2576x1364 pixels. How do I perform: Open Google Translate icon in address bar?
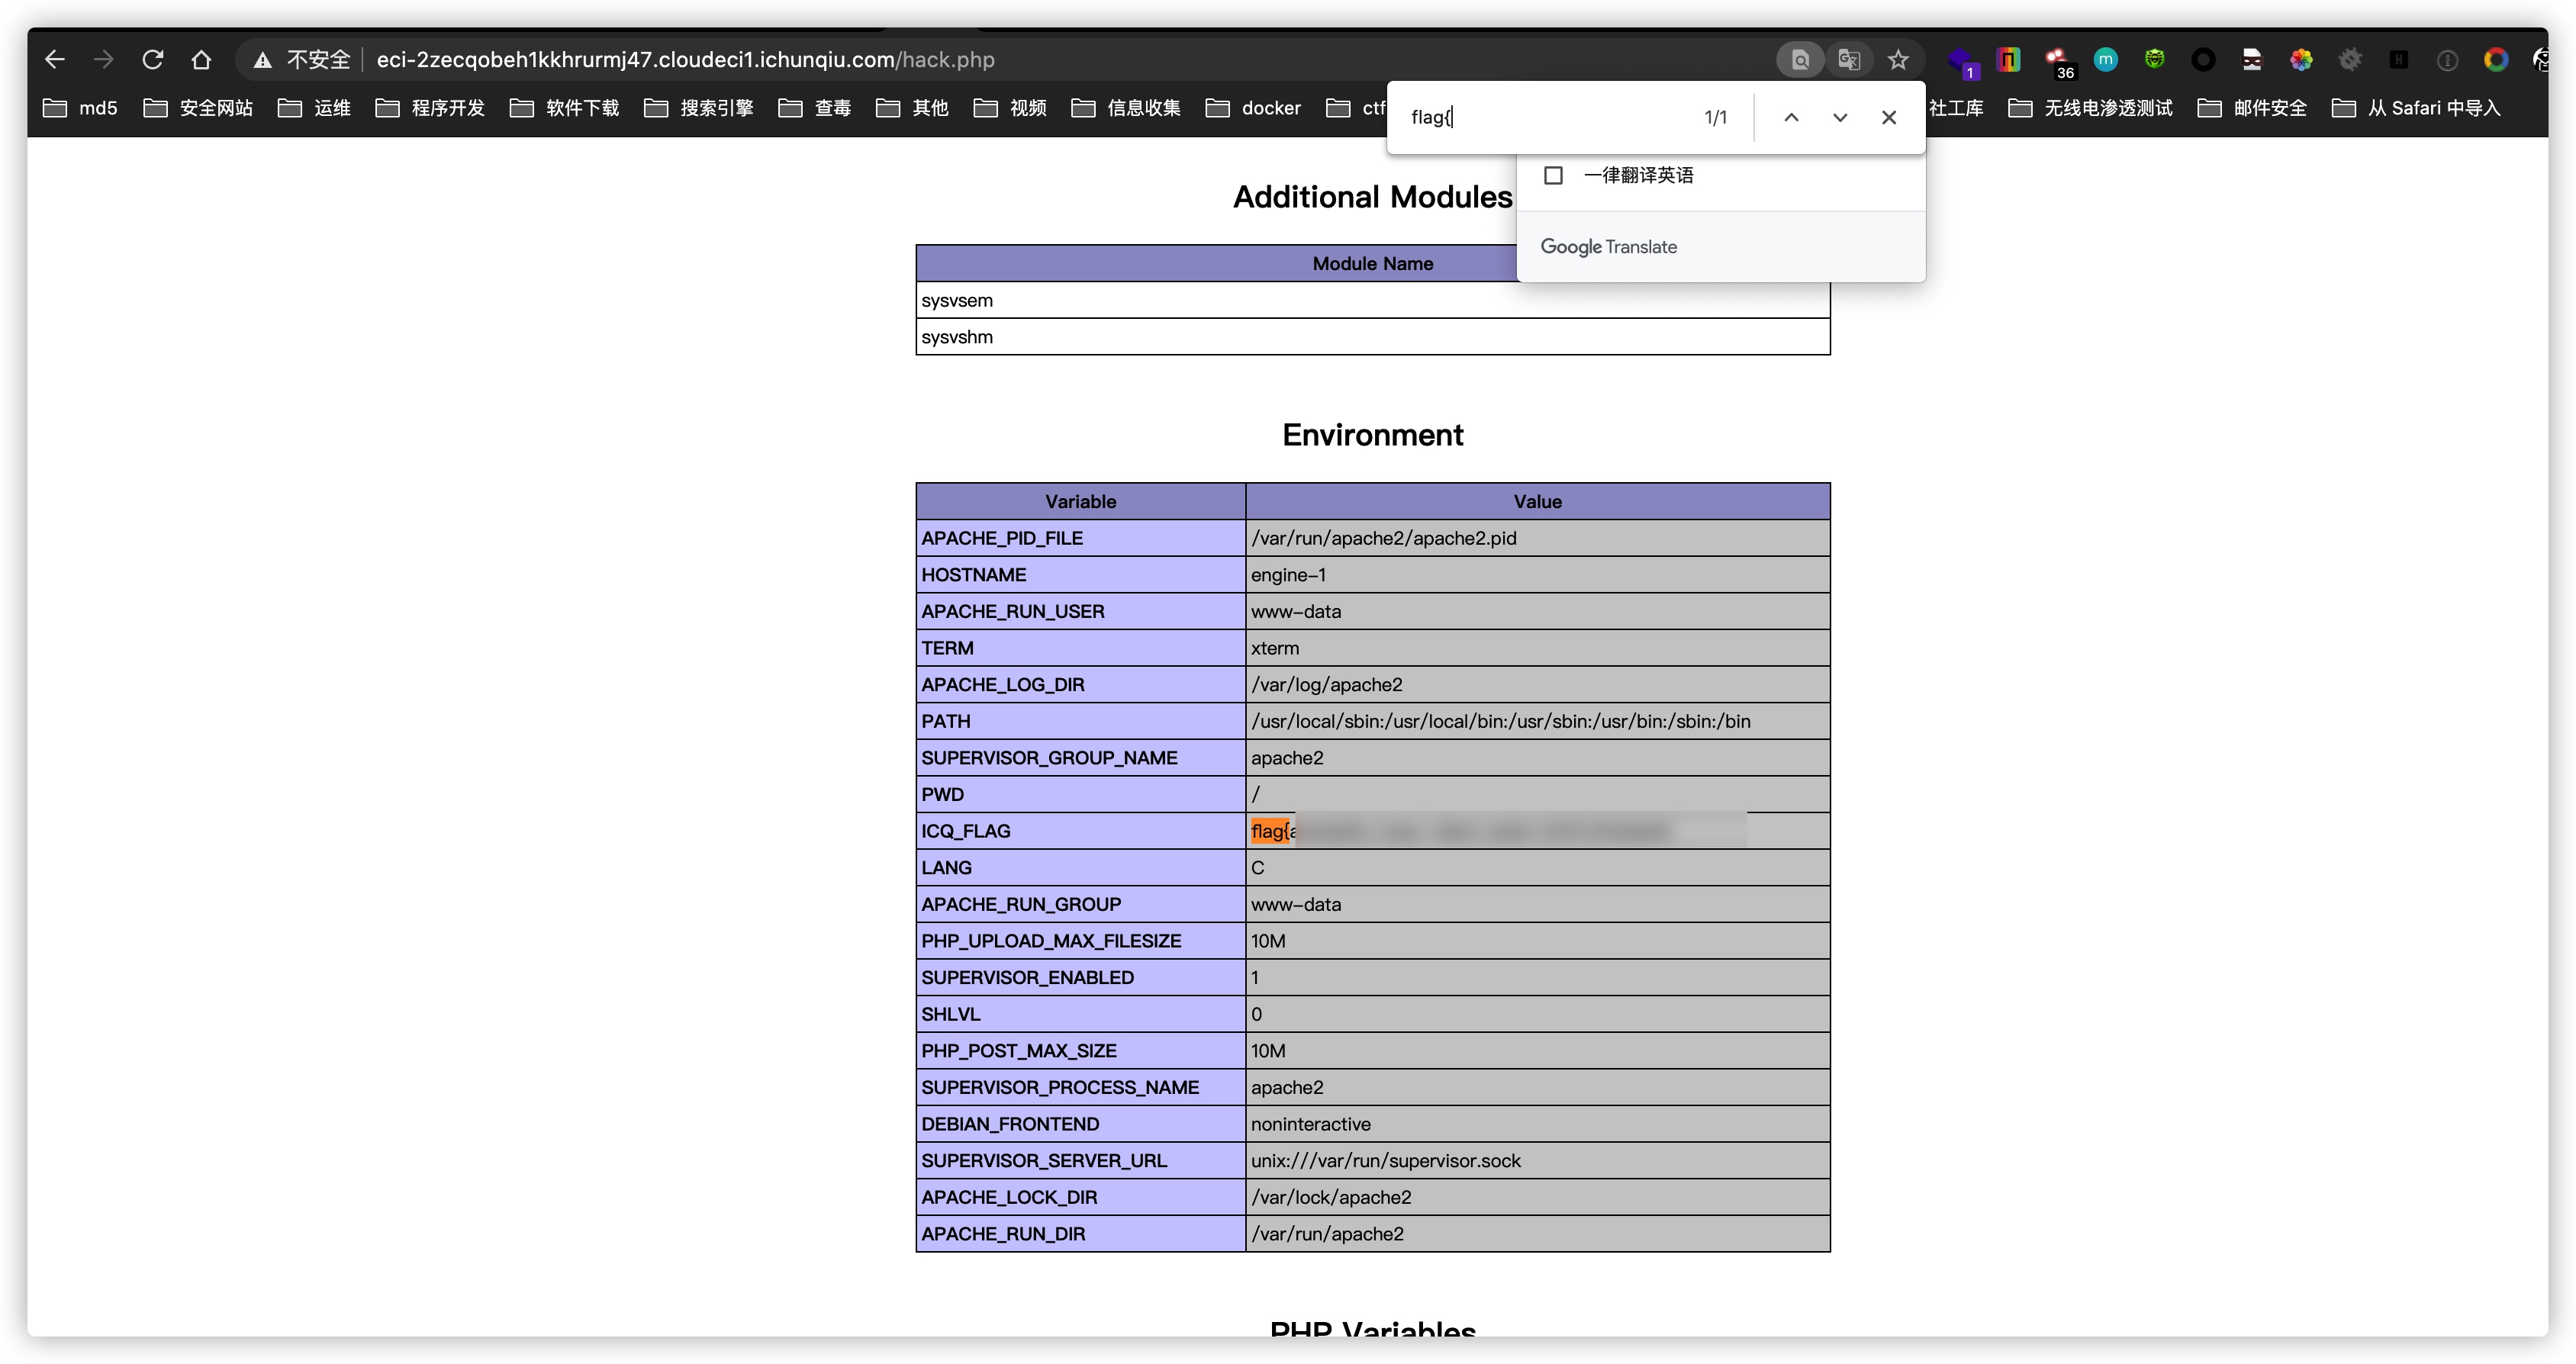(1849, 60)
